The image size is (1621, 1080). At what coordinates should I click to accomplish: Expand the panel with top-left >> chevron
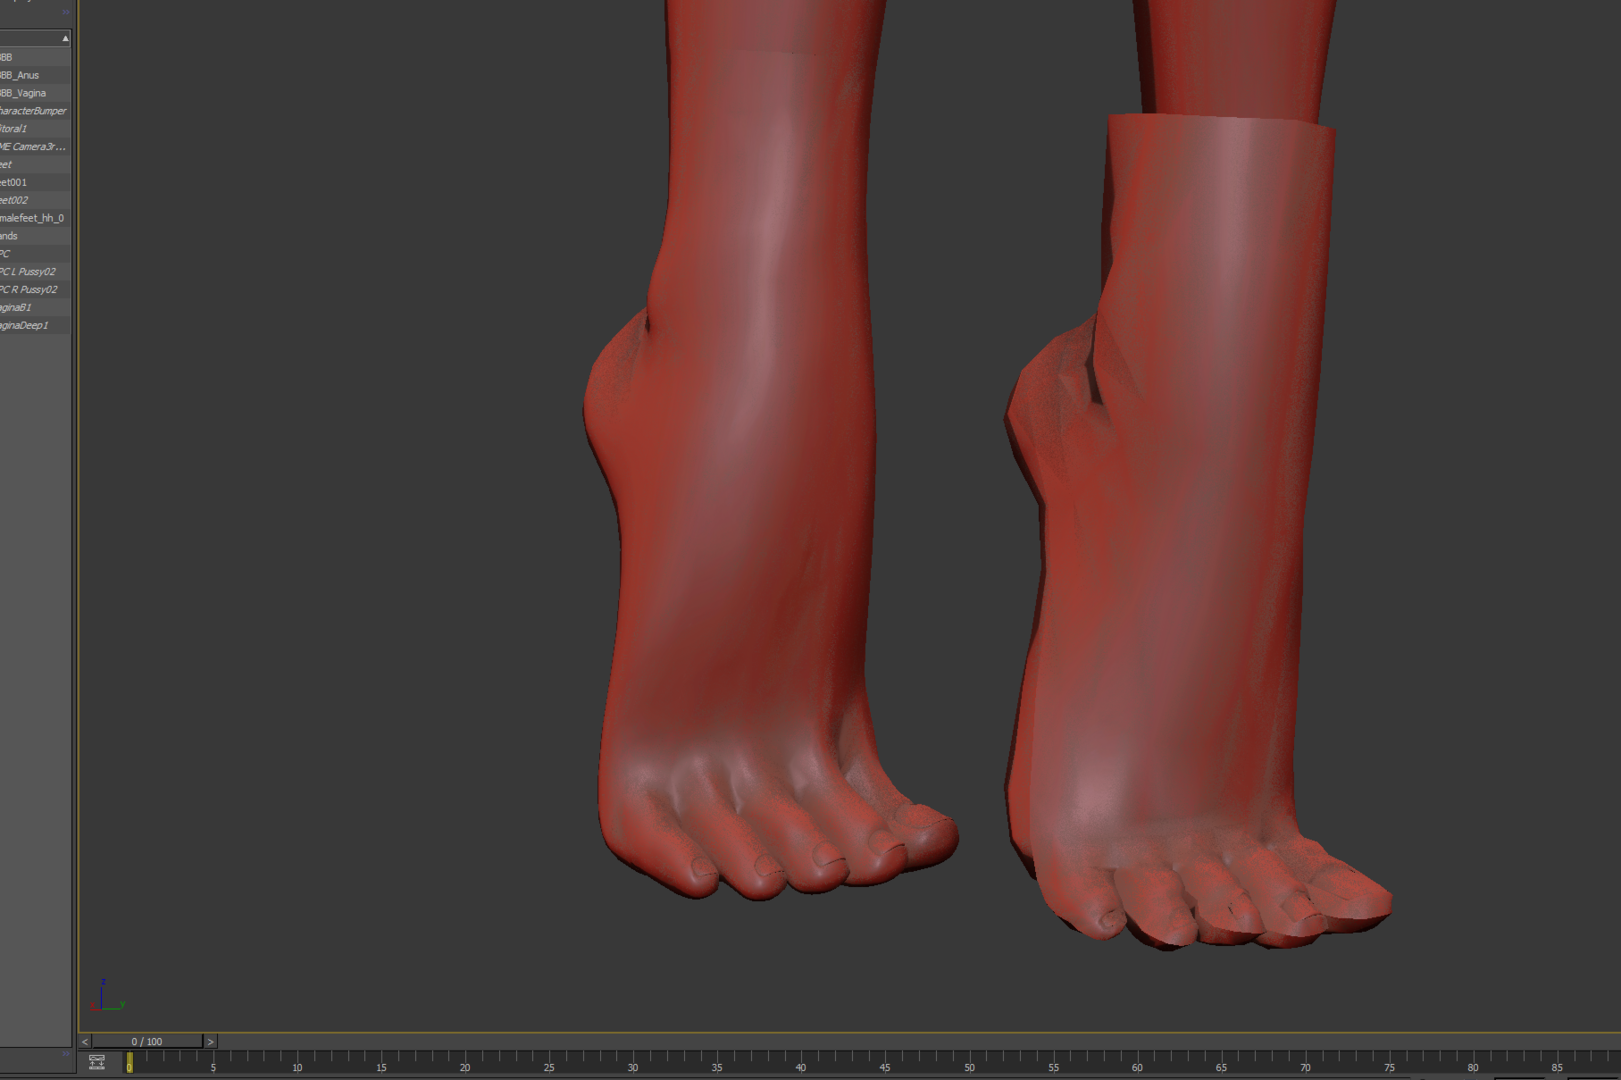(65, 12)
